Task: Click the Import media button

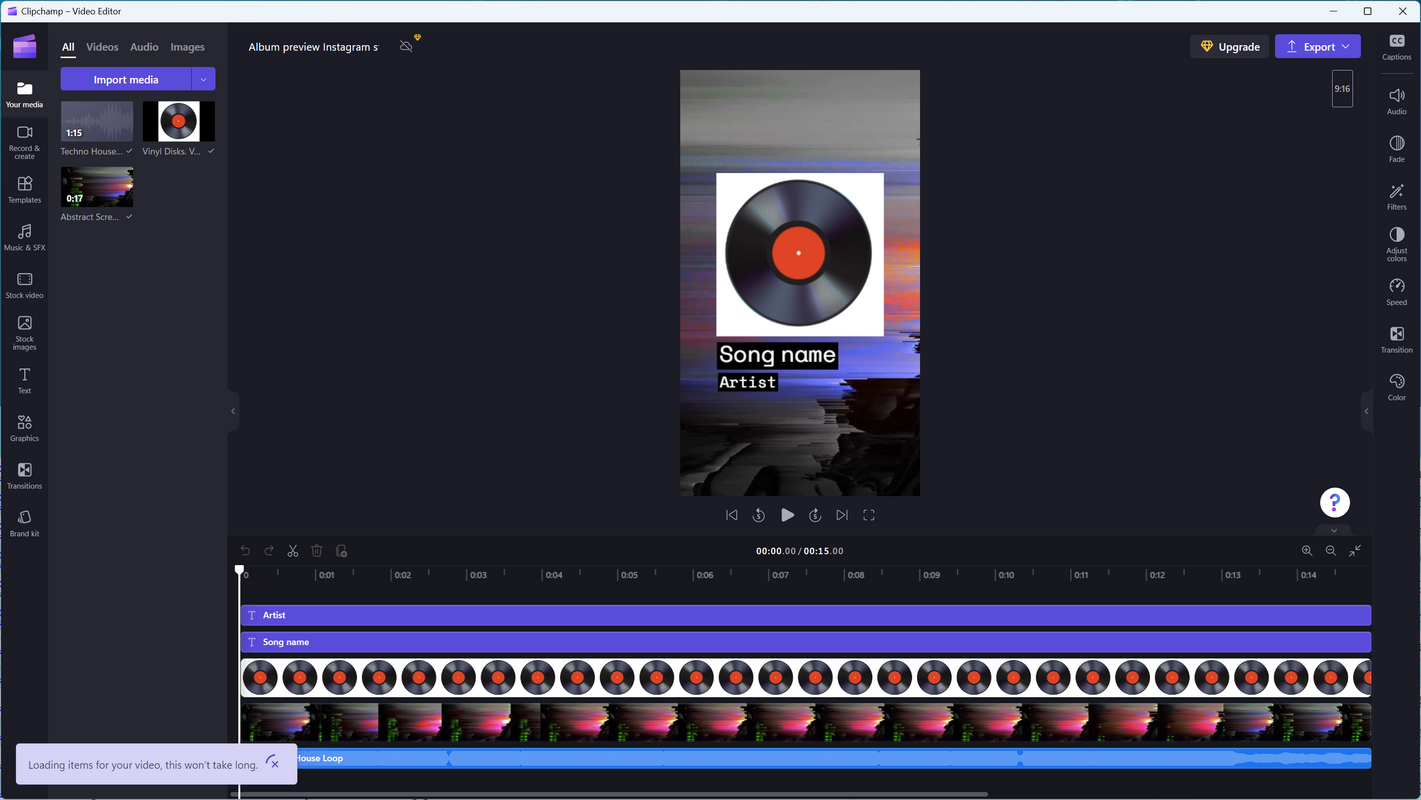Action: [x=125, y=80]
